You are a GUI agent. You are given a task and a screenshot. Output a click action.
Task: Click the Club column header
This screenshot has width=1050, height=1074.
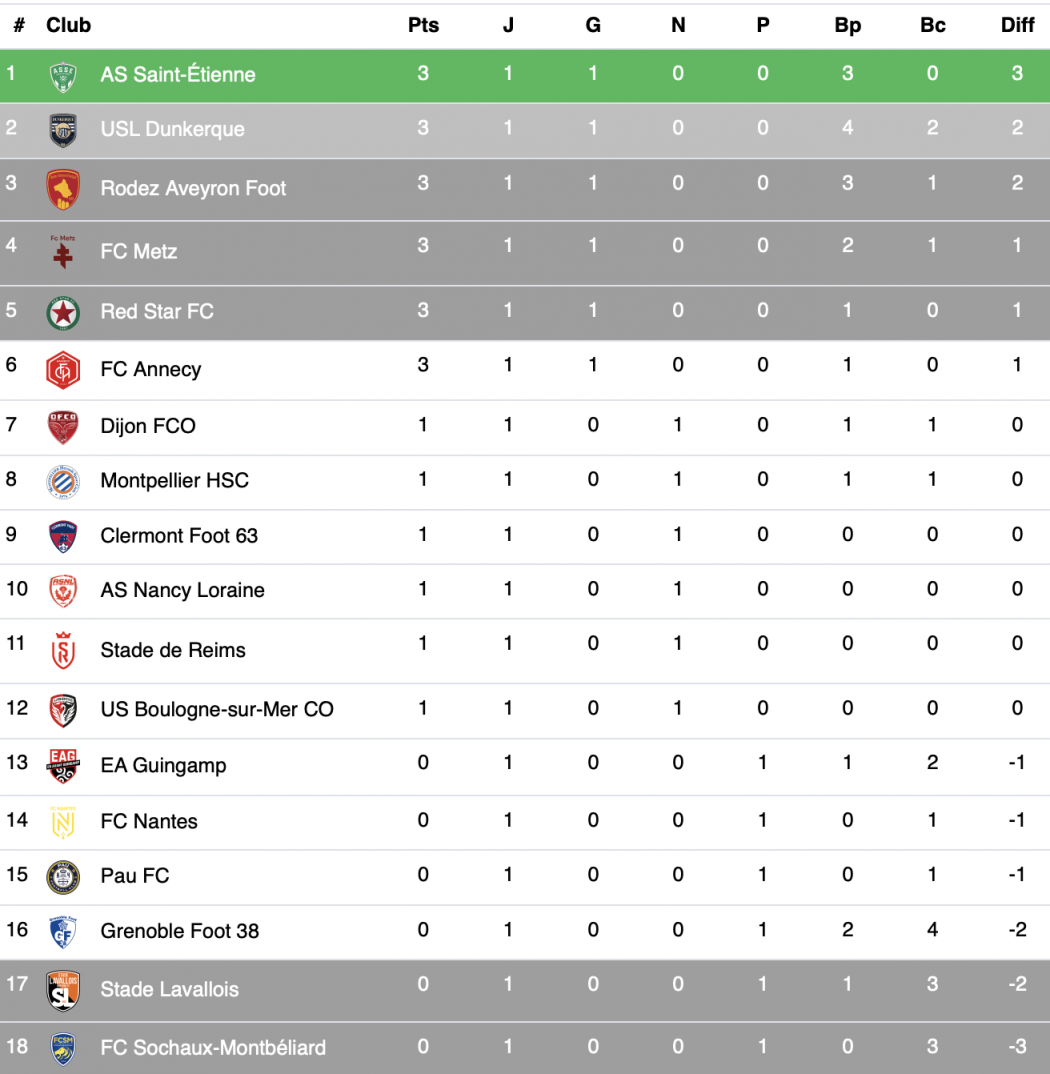click(68, 25)
